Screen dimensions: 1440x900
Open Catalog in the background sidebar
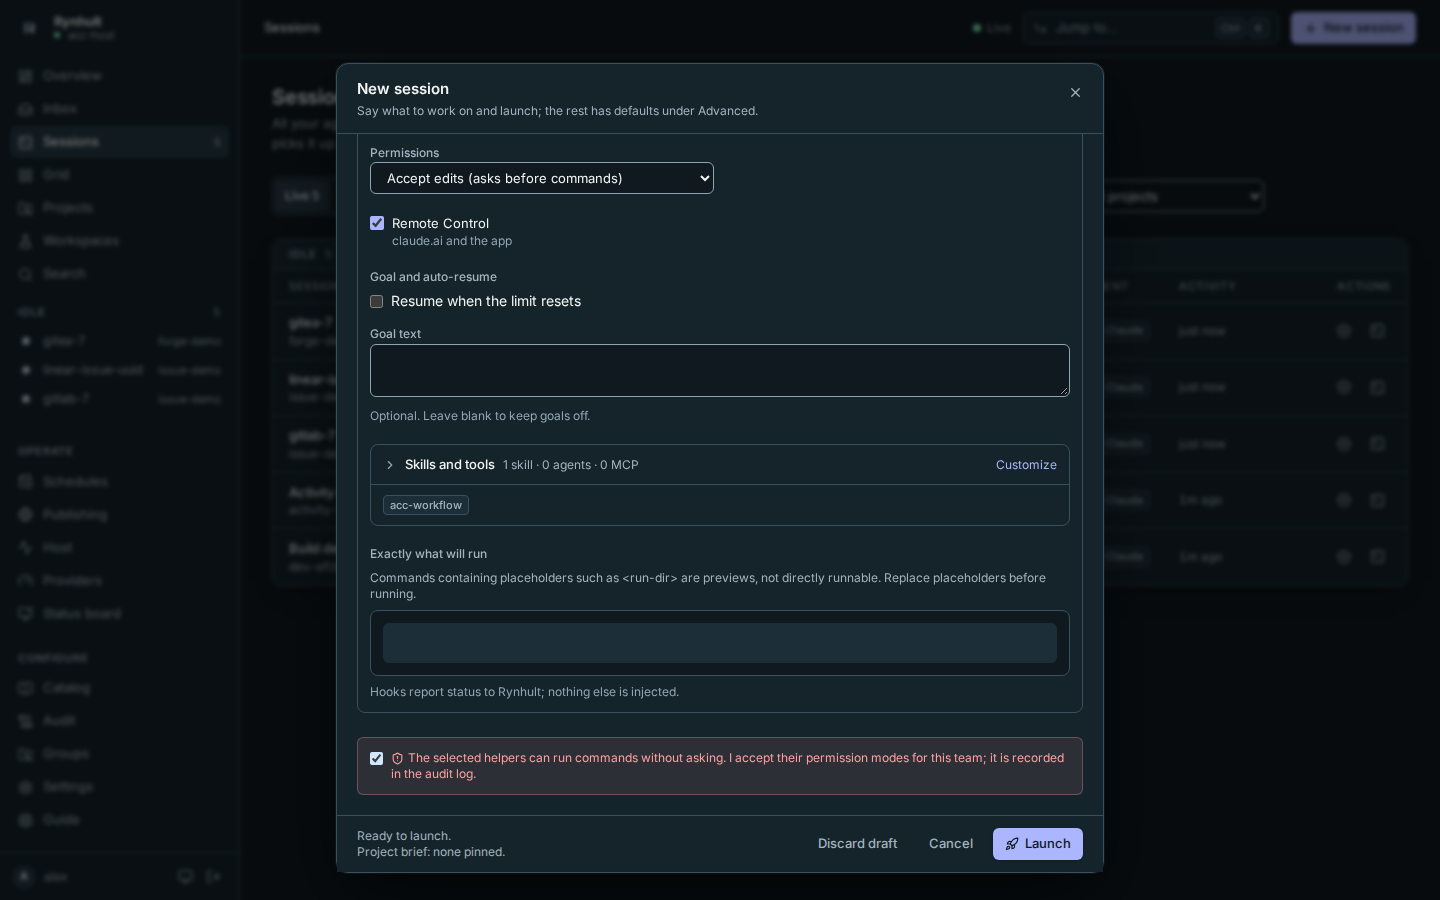pyautogui.click(x=120, y=688)
